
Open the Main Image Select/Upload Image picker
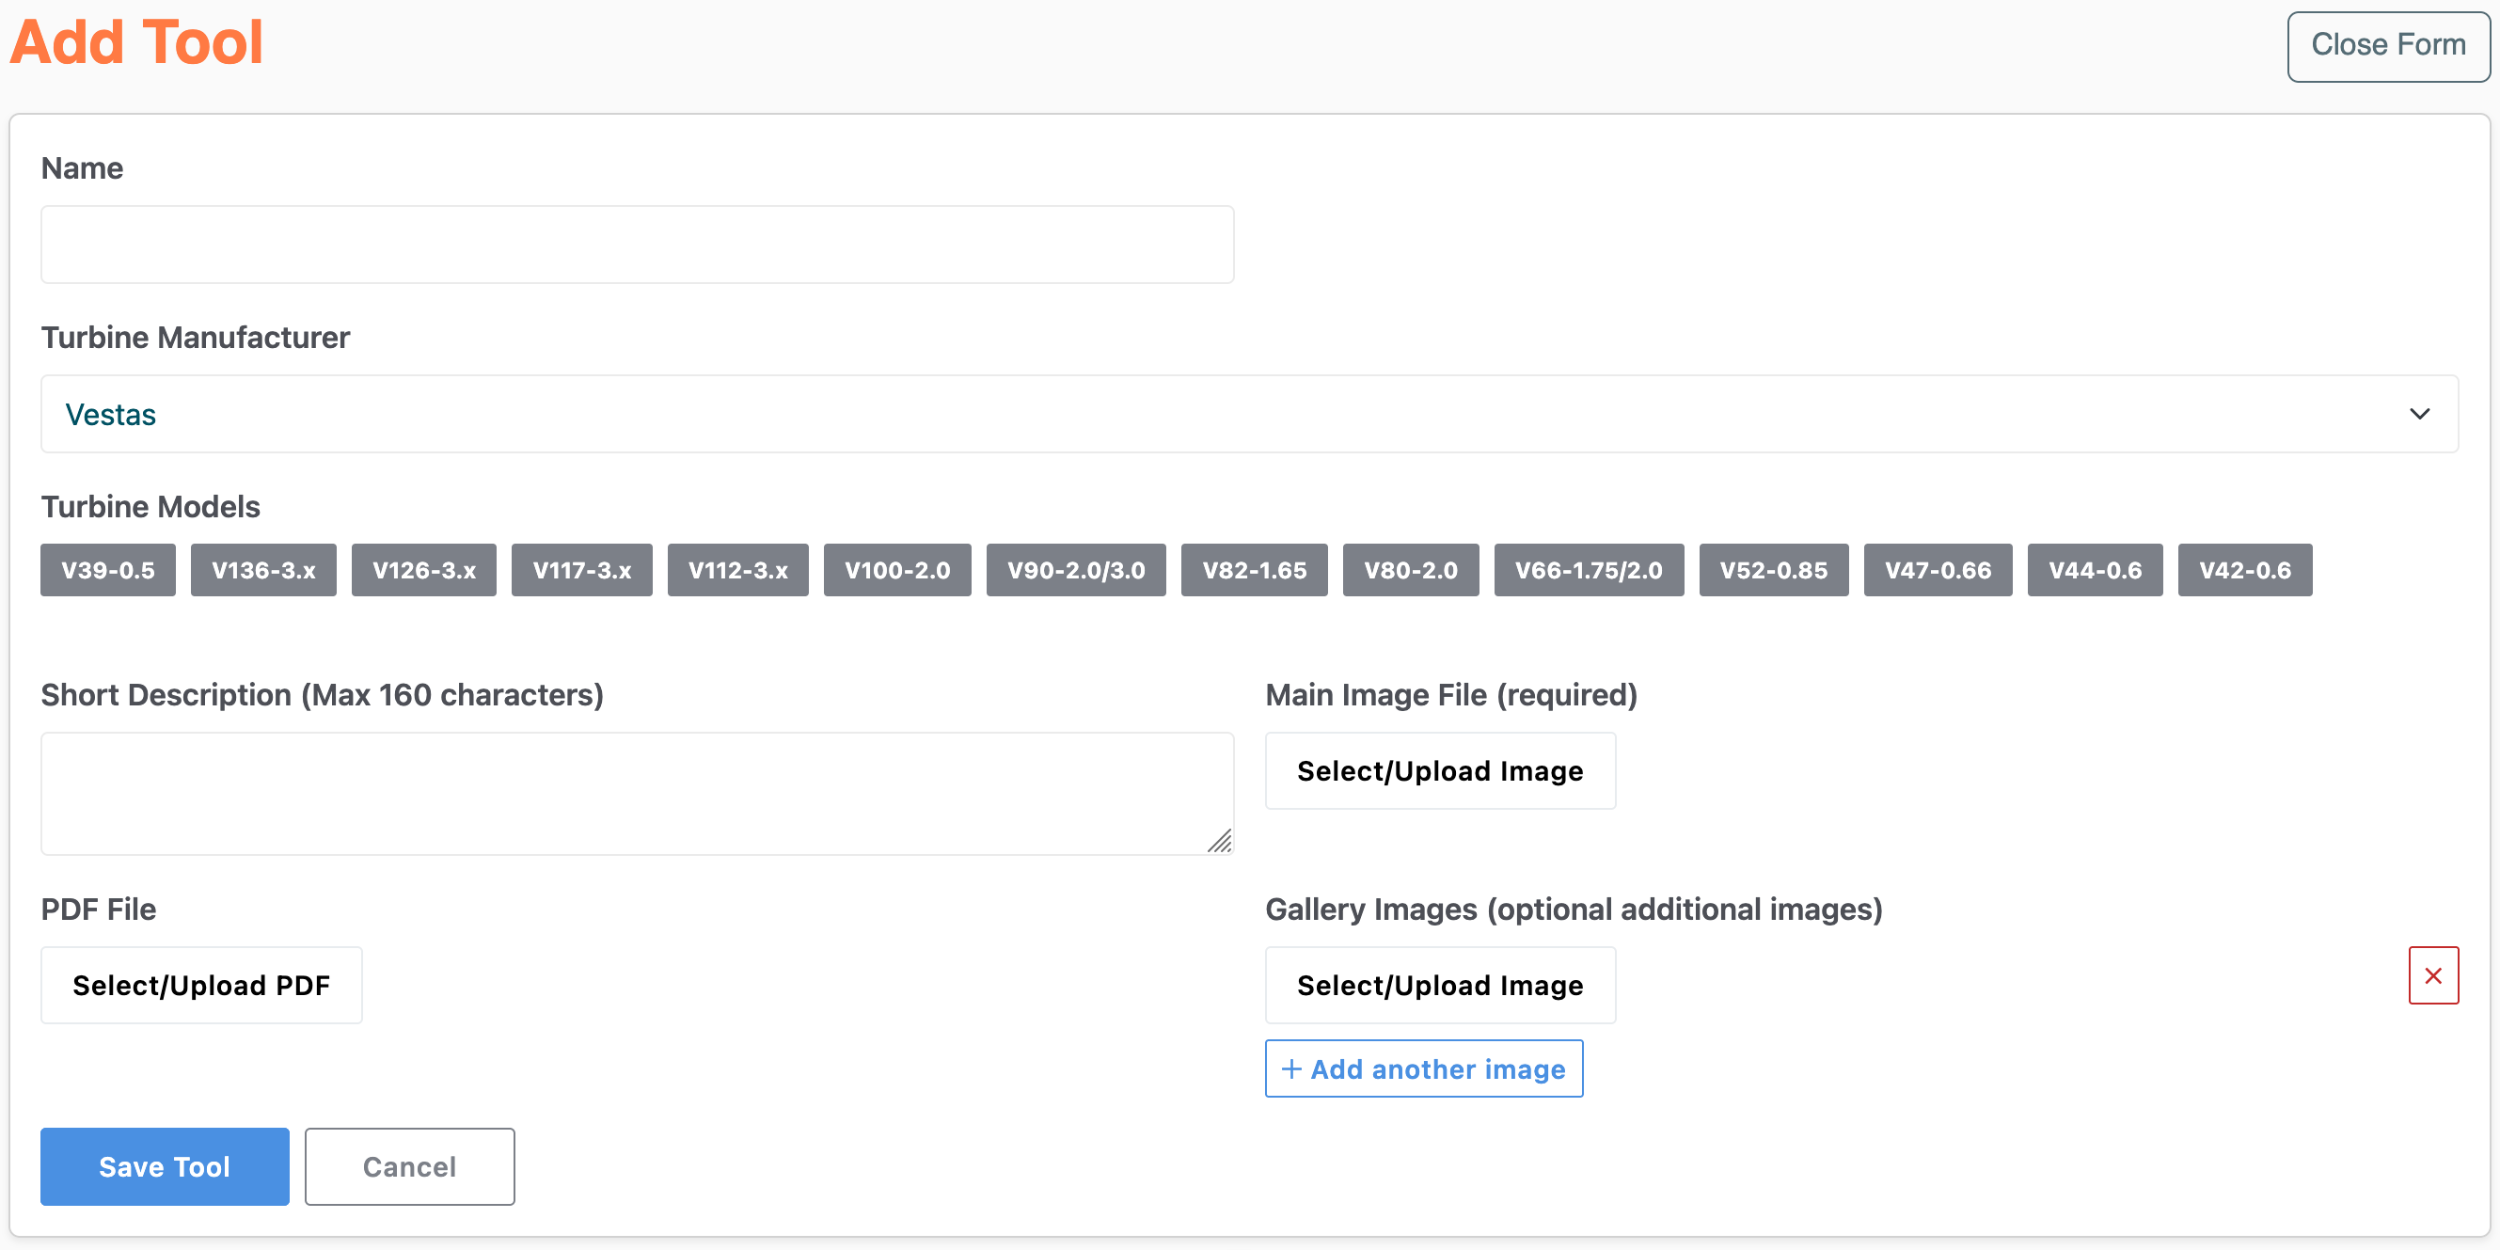pos(1440,770)
